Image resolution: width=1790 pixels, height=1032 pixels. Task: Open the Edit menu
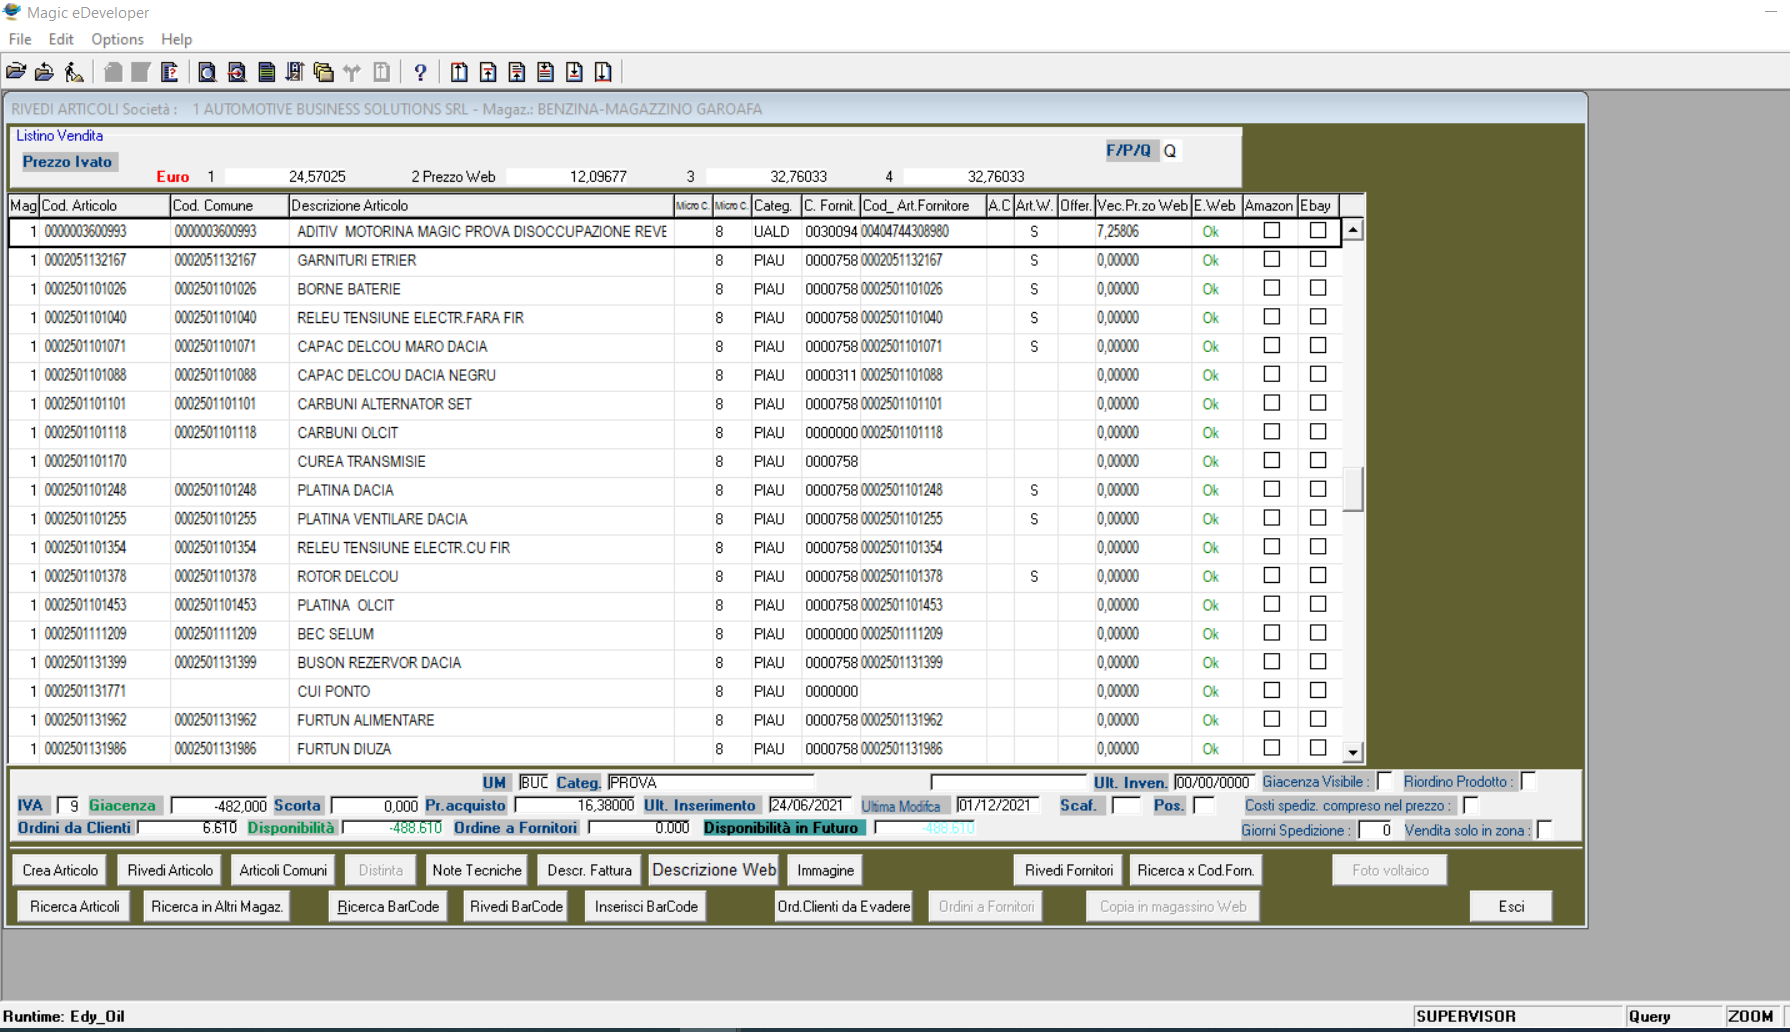61,39
